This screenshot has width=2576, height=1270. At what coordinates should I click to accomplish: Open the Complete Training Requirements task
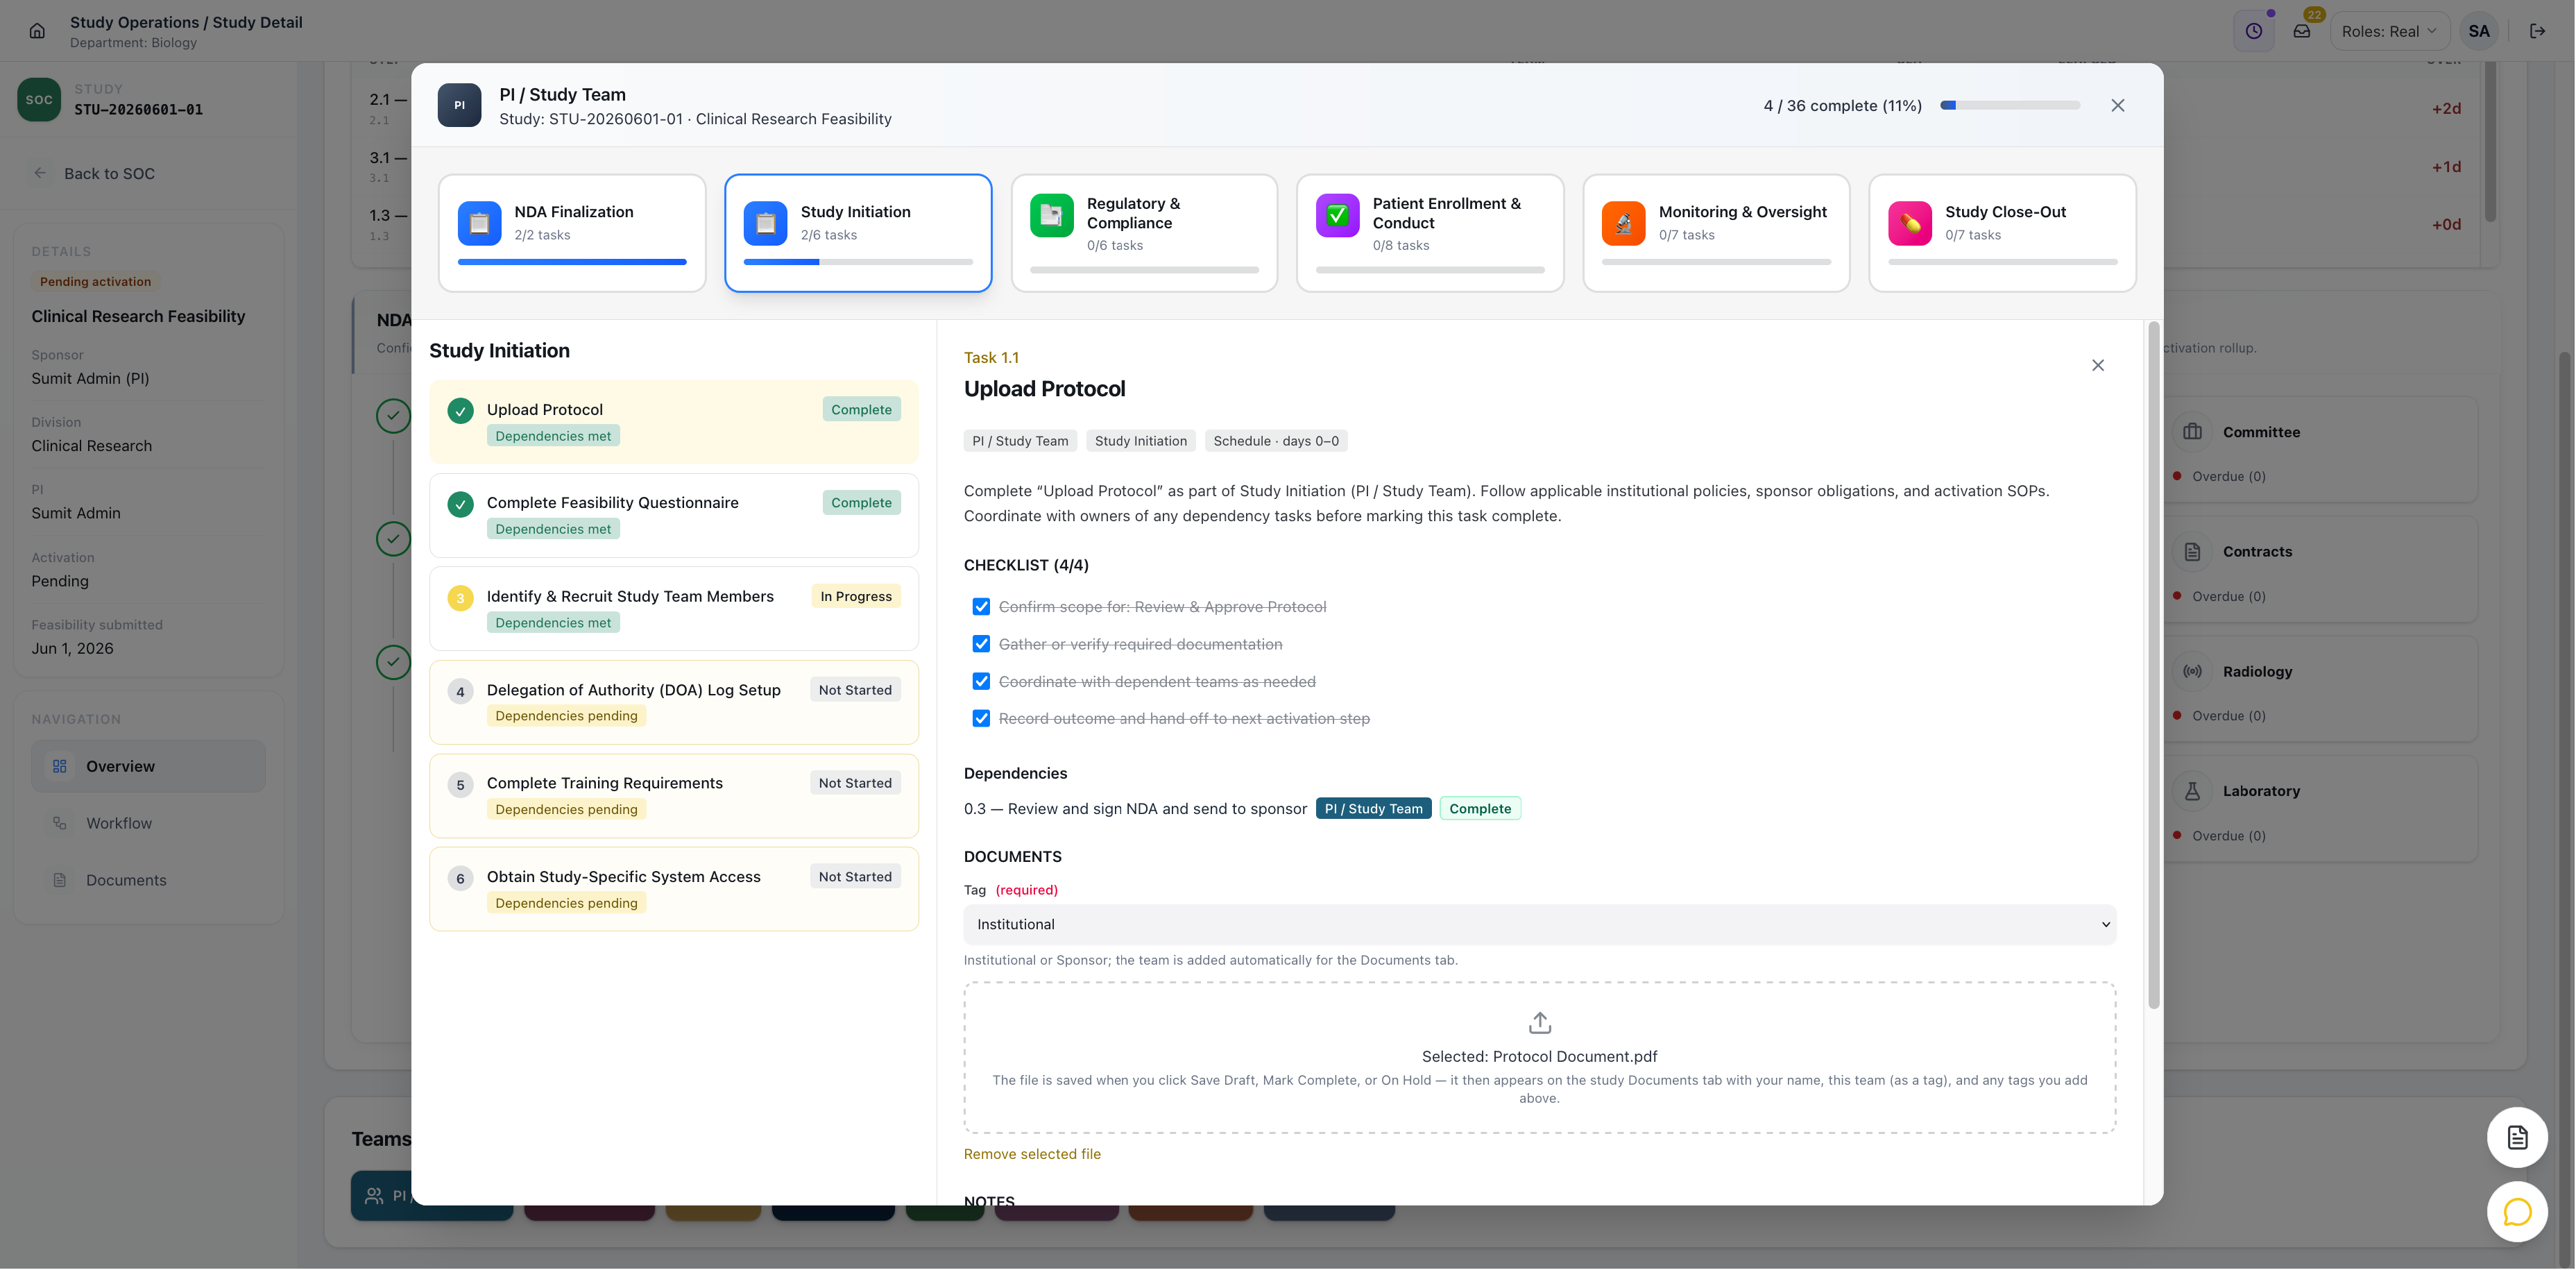click(x=674, y=795)
